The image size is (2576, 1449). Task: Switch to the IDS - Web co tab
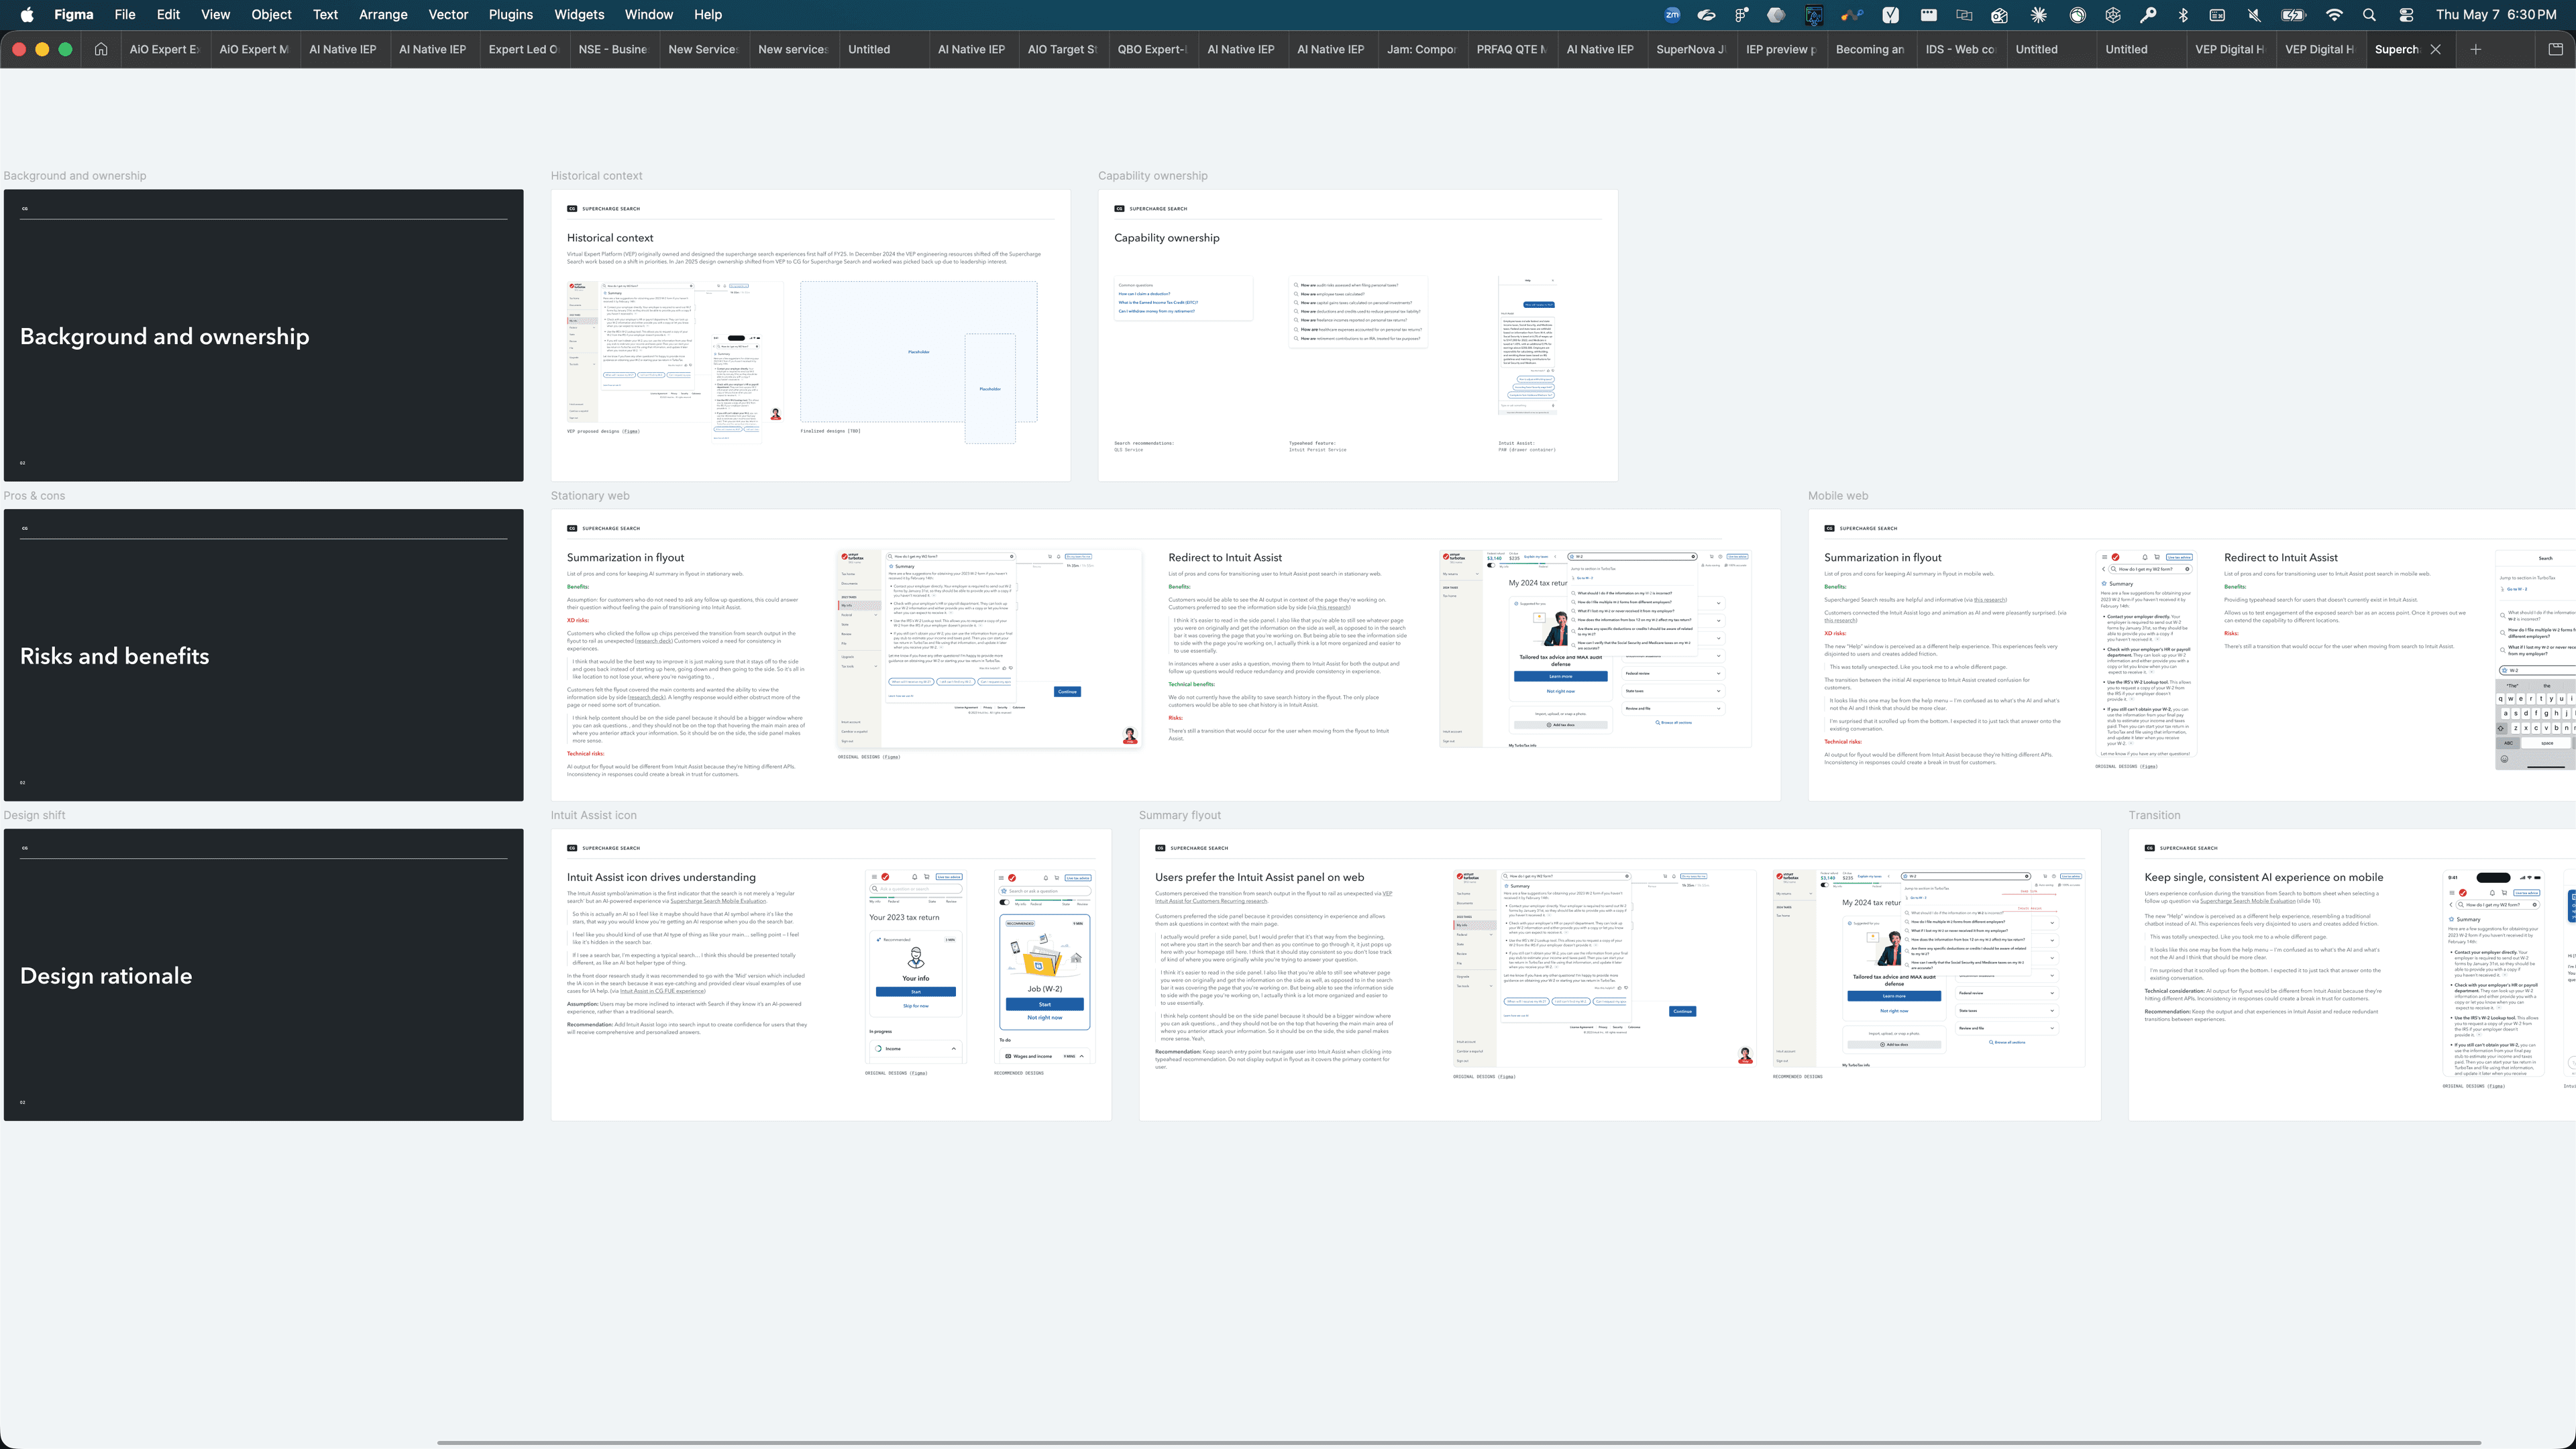(x=1961, y=49)
